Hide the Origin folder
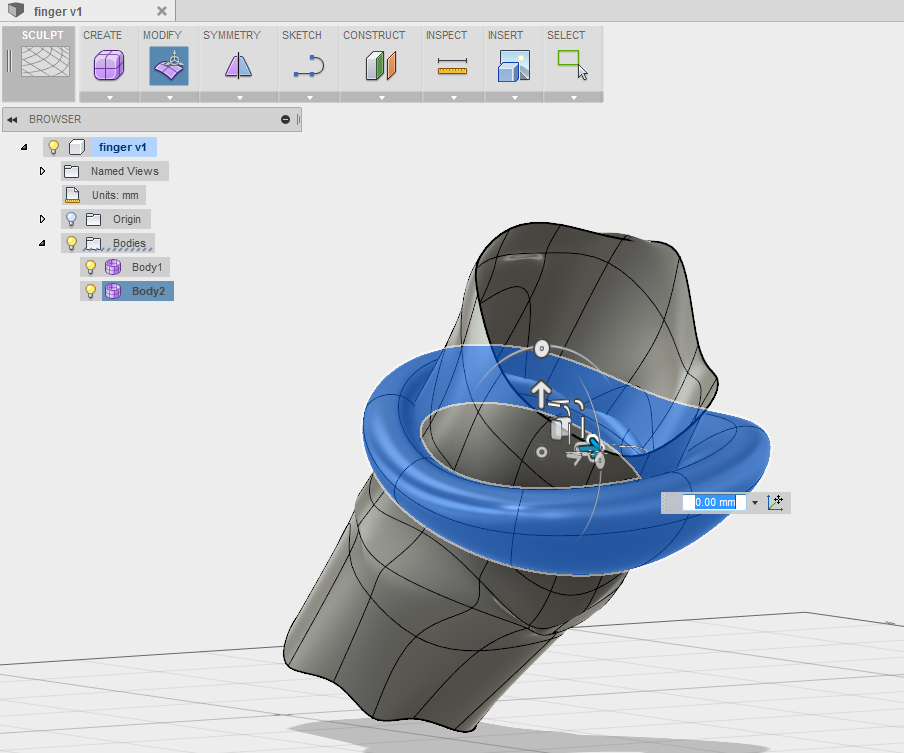Image resolution: width=904 pixels, height=753 pixels. pyautogui.click(x=71, y=219)
